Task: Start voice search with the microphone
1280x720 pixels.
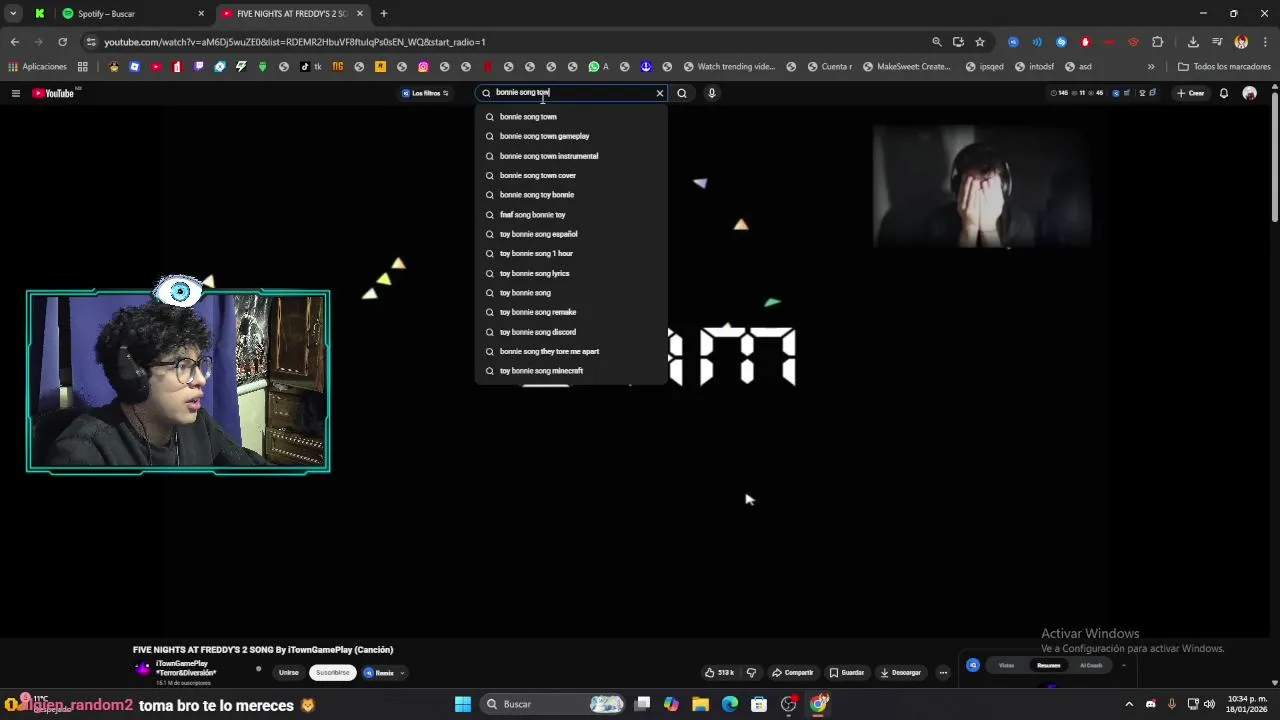Action: point(711,93)
